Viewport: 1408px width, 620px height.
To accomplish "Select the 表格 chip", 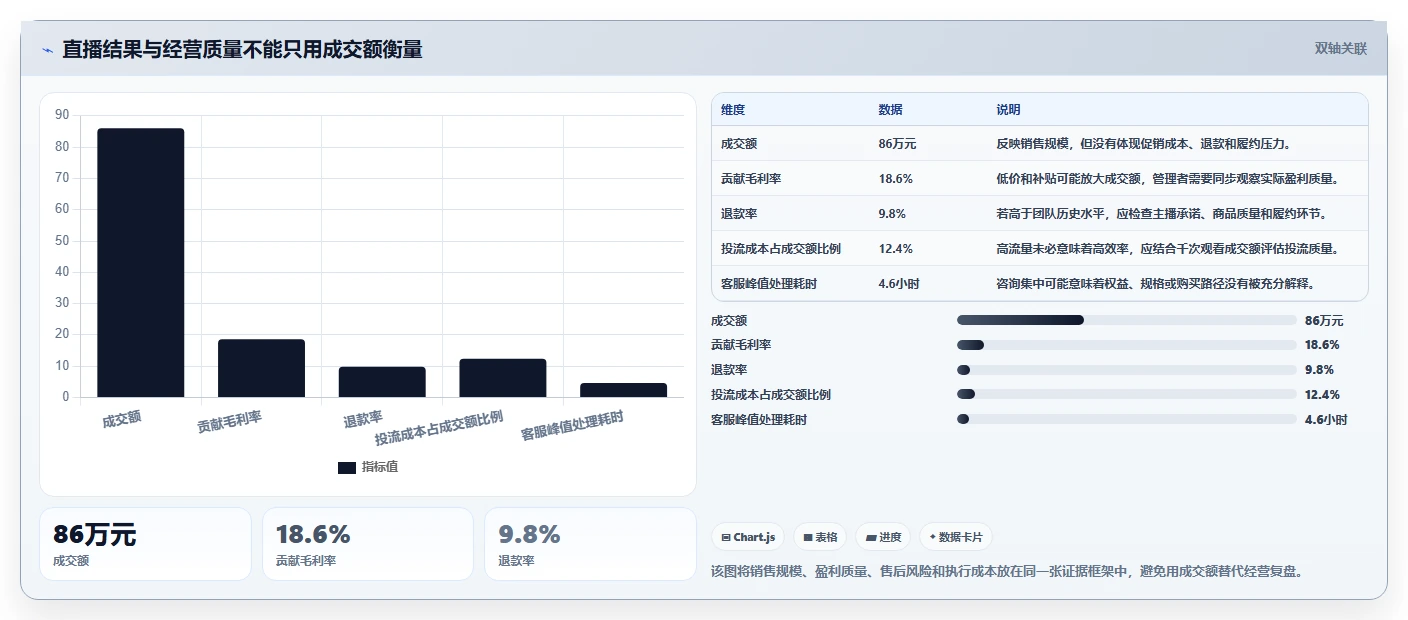I will 820,537.
